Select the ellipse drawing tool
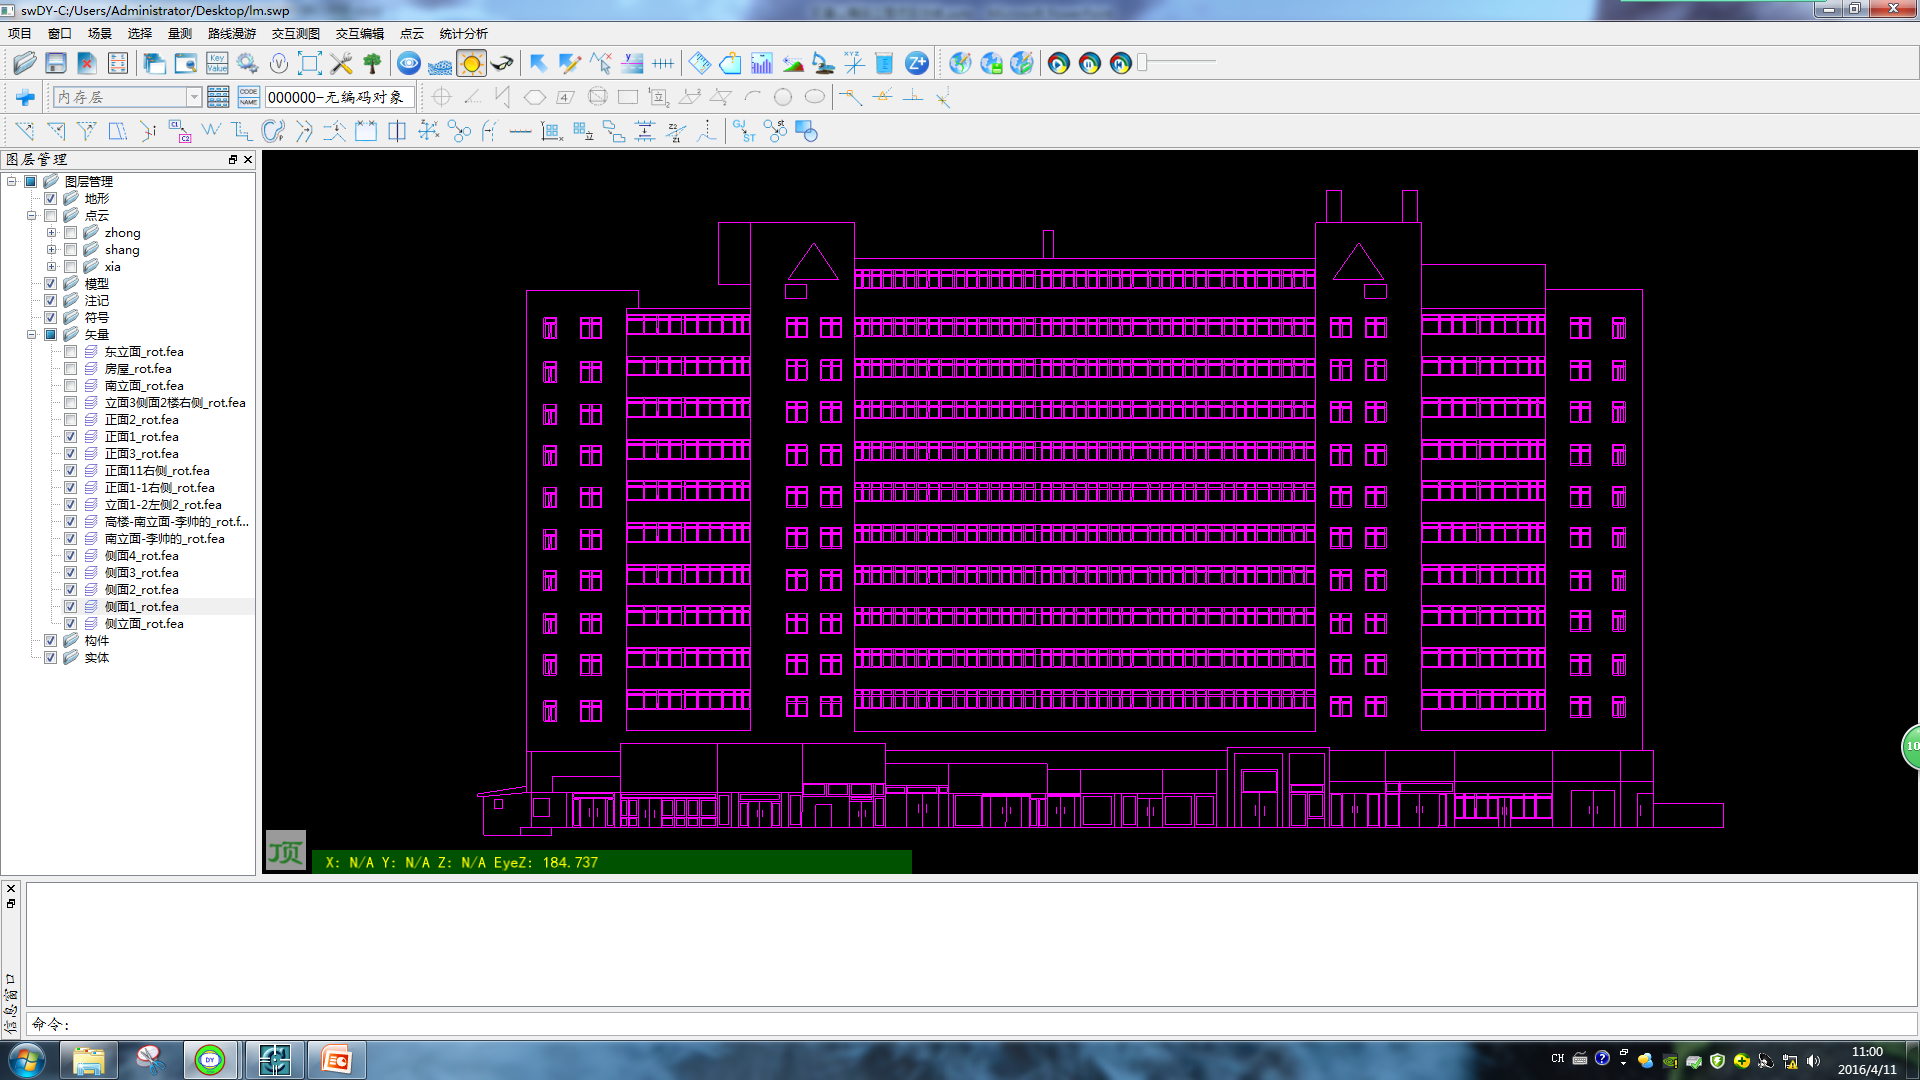Screen dimensions: 1920x1080 (815, 97)
